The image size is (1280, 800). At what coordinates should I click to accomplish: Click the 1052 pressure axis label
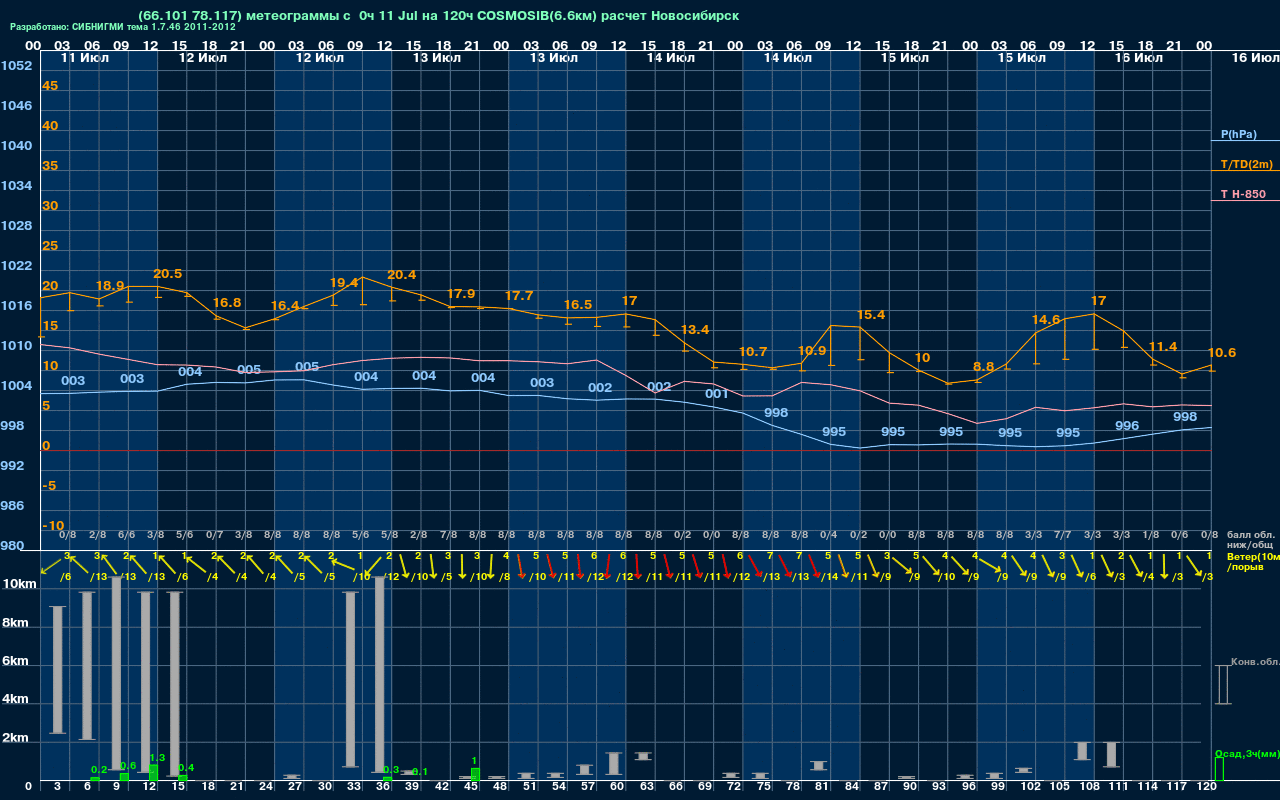16,66
